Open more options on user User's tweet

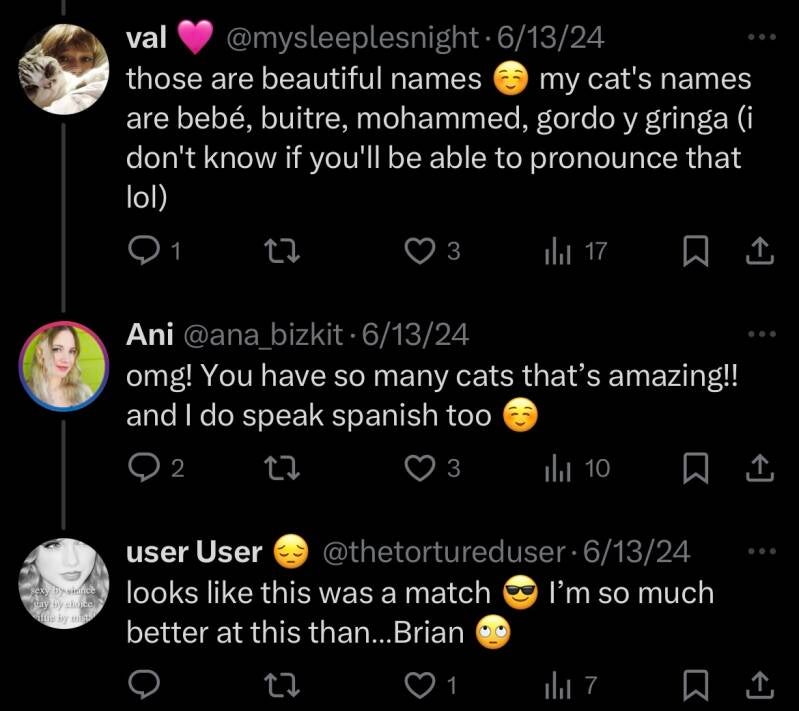pyautogui.click(x=761, y=550)
